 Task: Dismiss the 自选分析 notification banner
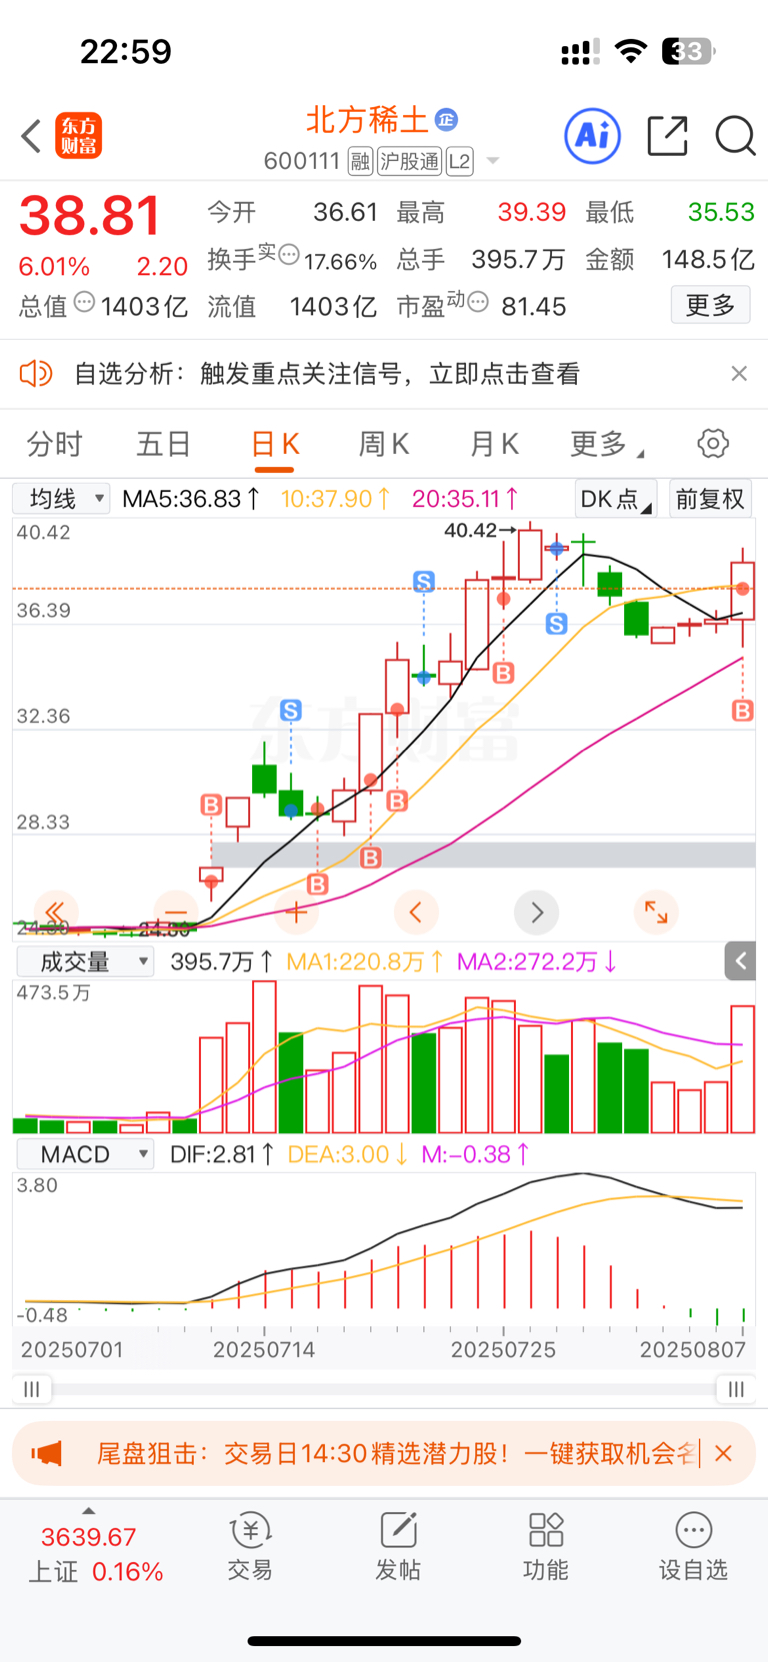coord(739,373)
